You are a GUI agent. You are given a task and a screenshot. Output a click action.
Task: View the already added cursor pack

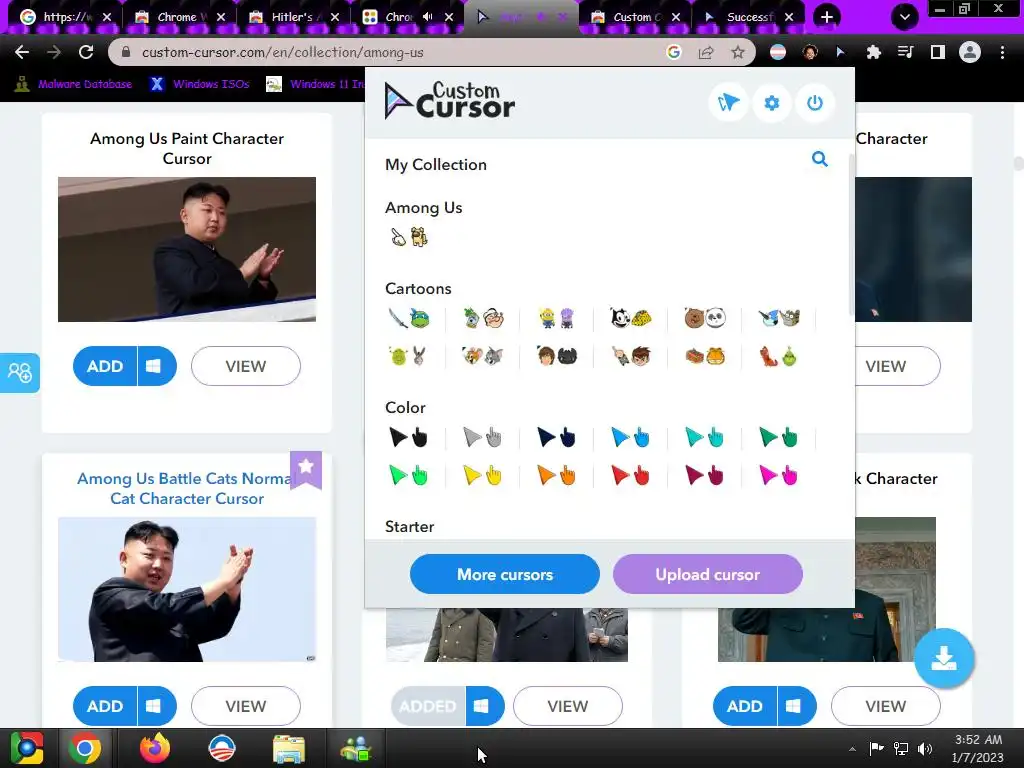pos(568,706)
